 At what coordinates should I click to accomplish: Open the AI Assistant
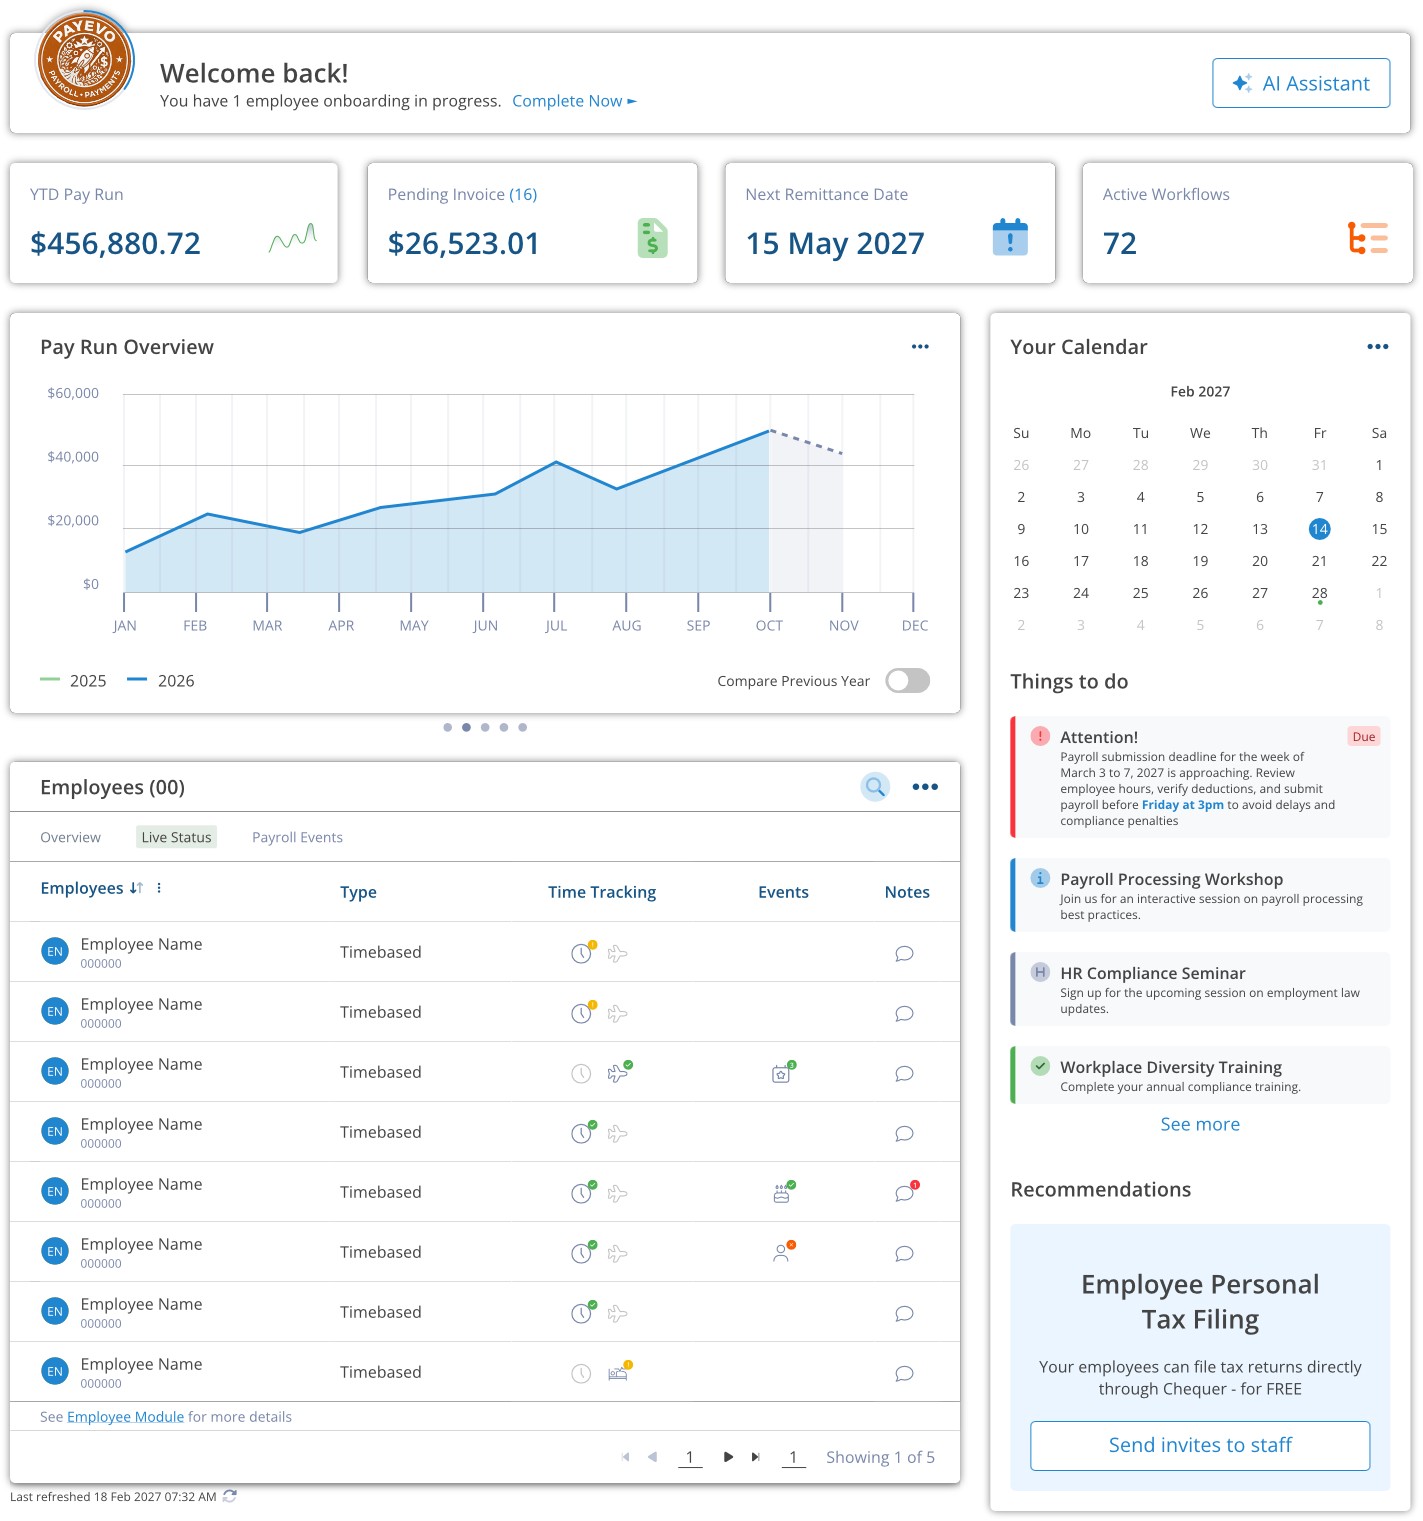point(1299,83)
